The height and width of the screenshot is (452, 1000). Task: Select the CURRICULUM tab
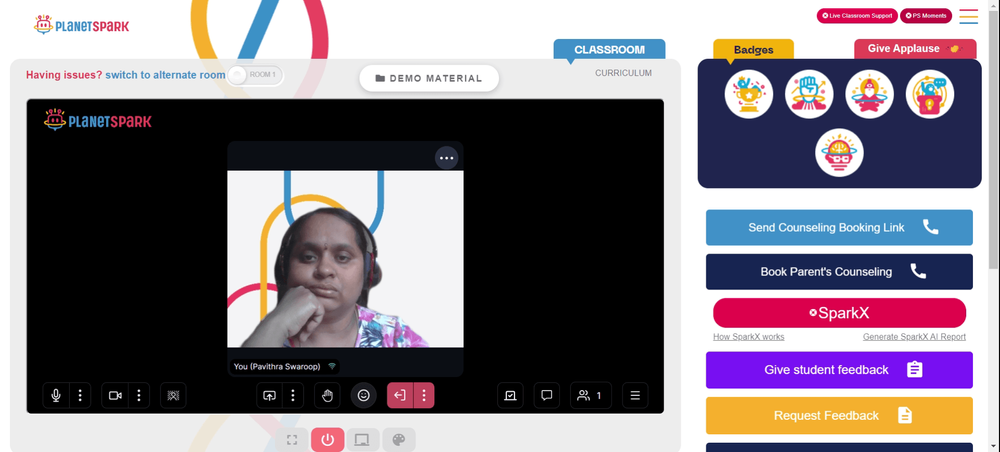[x=623, y=73]
